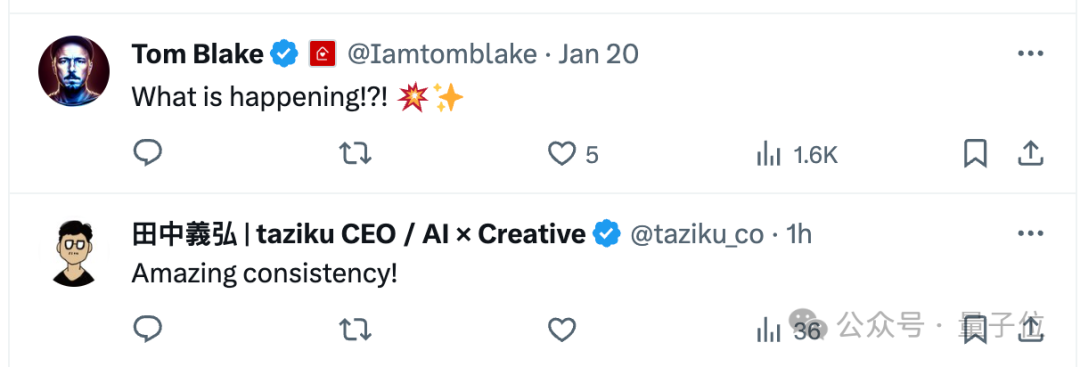The height and width of the screenshot is (367, 1080).
Task: Click the Tom Blake display name
Action: 197,54
